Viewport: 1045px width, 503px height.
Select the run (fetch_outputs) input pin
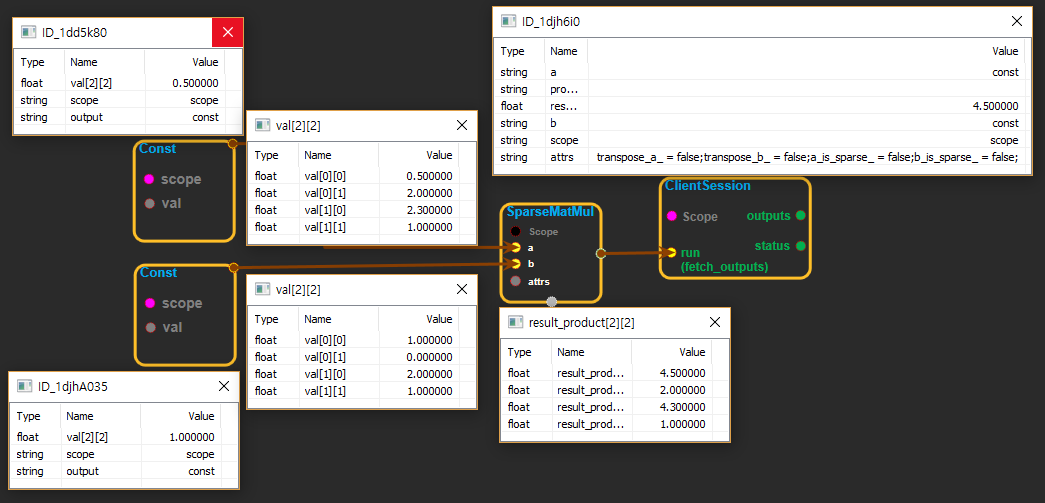point(672,253)
